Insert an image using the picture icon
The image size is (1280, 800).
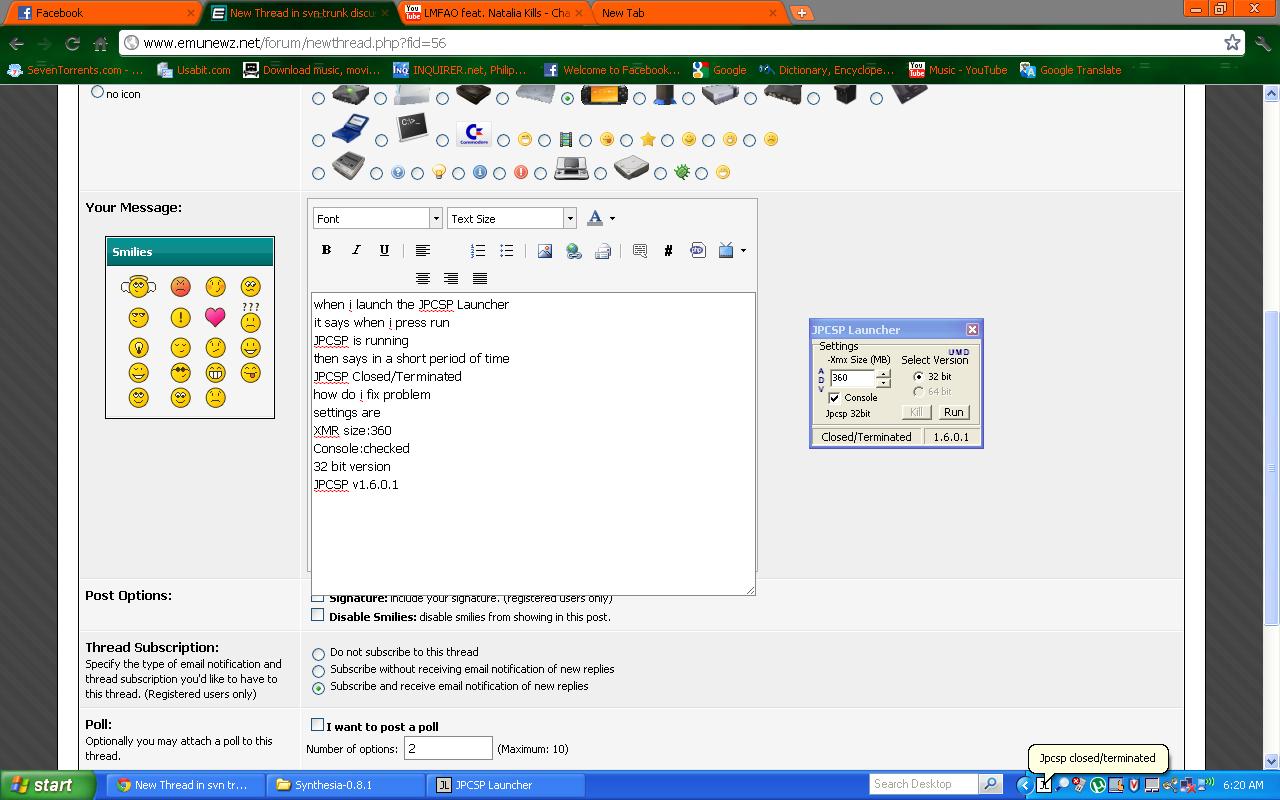click(545, 251)
